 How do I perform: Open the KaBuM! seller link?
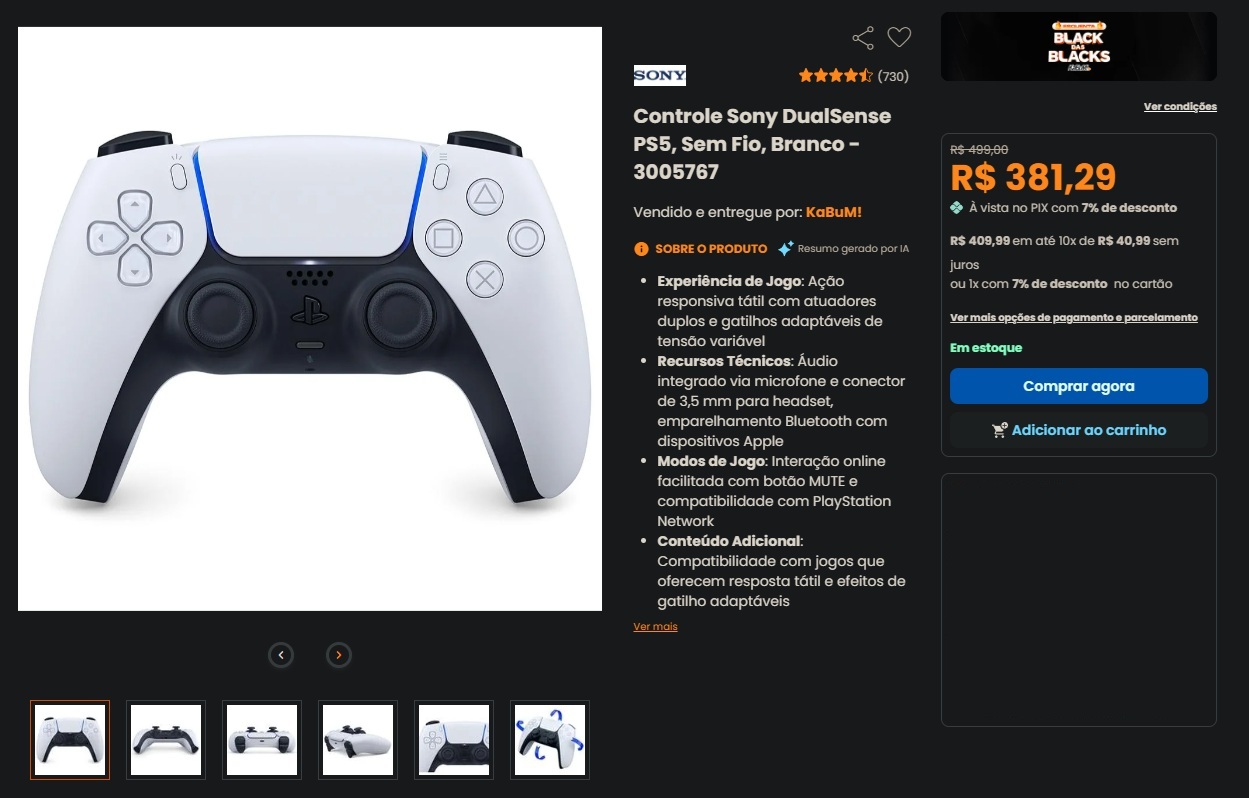point(833,212)
